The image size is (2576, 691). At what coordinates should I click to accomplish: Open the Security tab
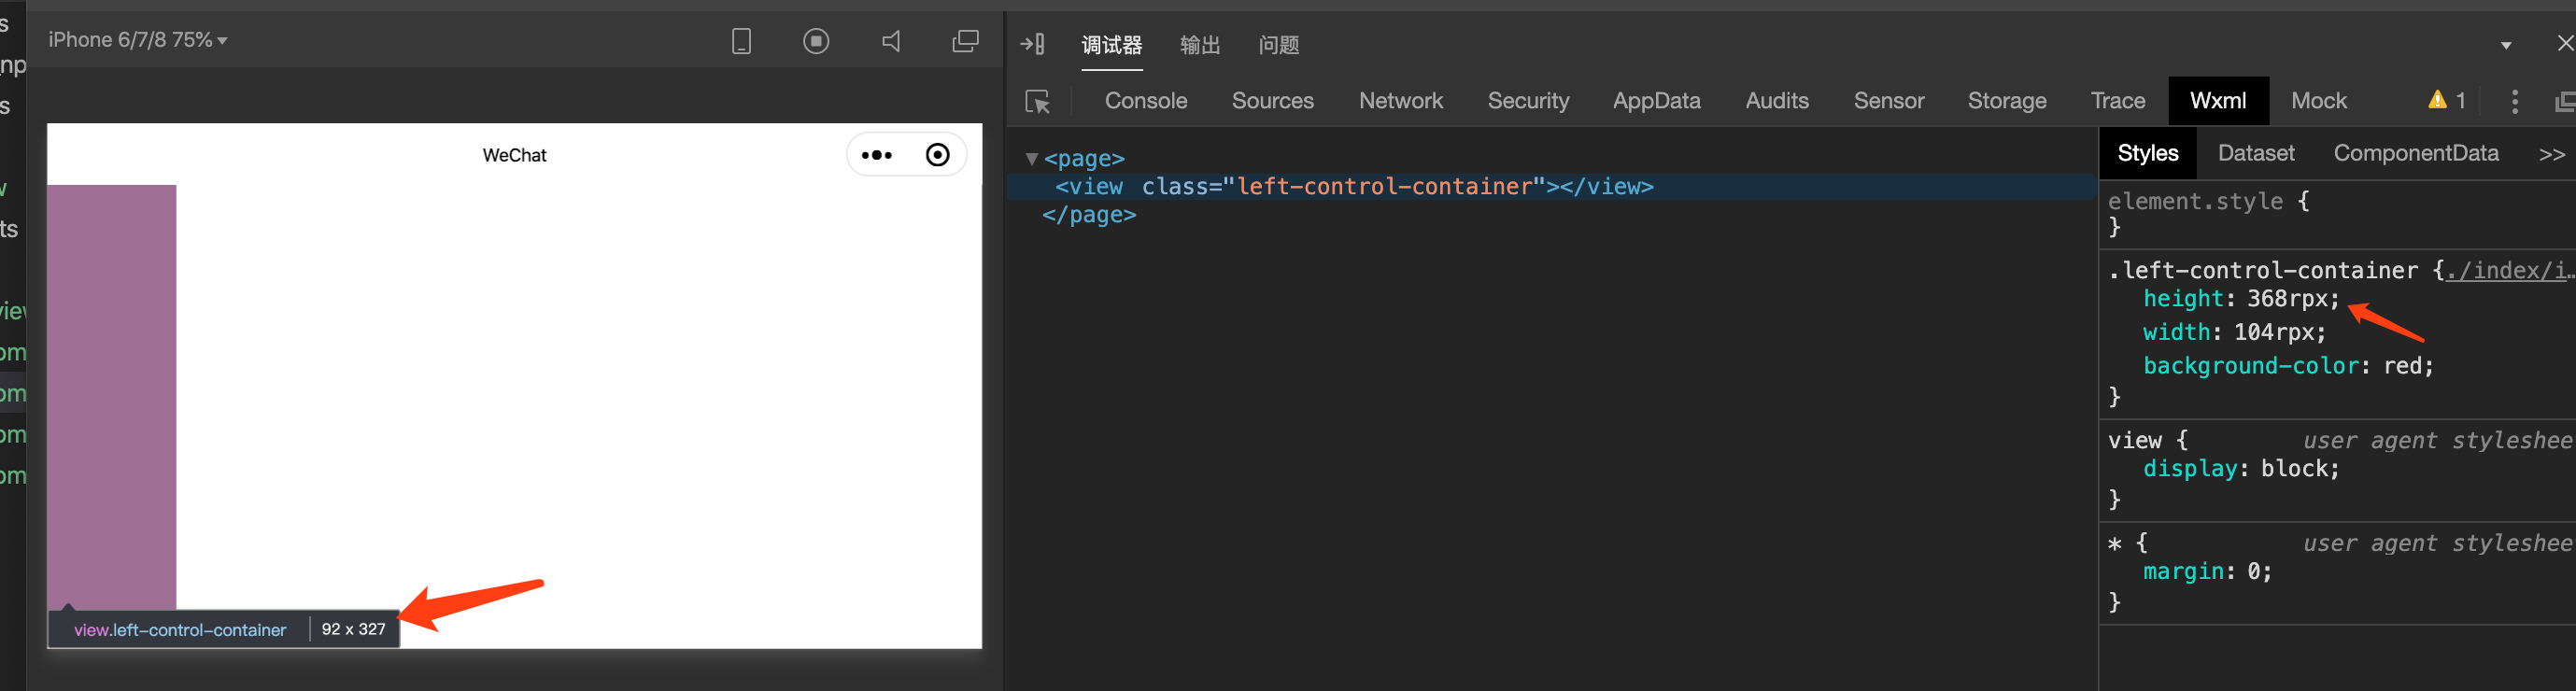(x=1528, y=101)
